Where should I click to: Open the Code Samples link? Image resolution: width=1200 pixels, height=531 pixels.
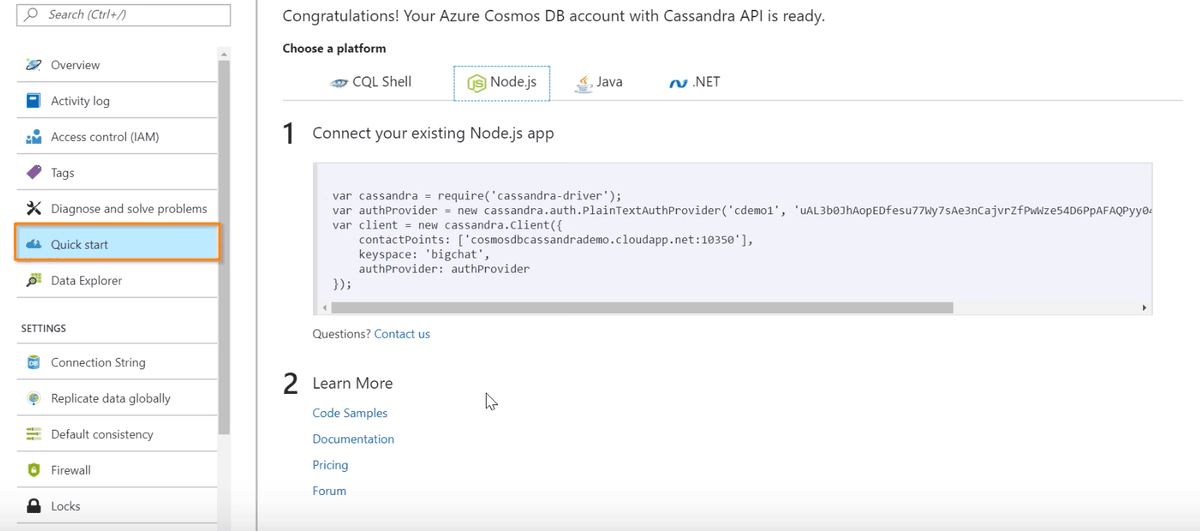(x=350, y=413)
